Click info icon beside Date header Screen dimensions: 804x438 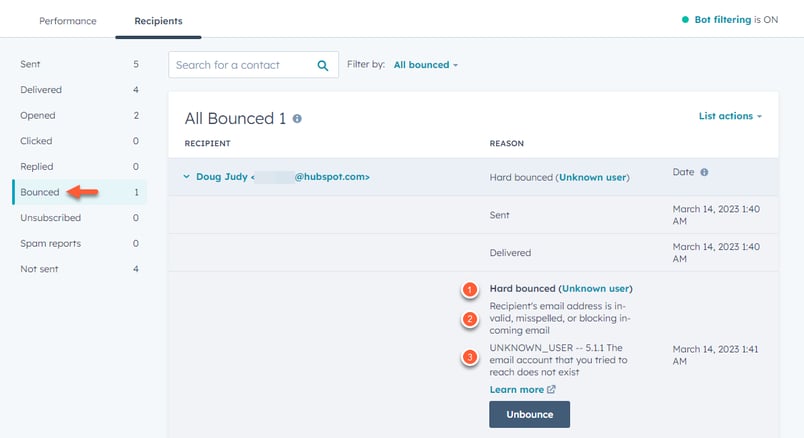(704, 172)
